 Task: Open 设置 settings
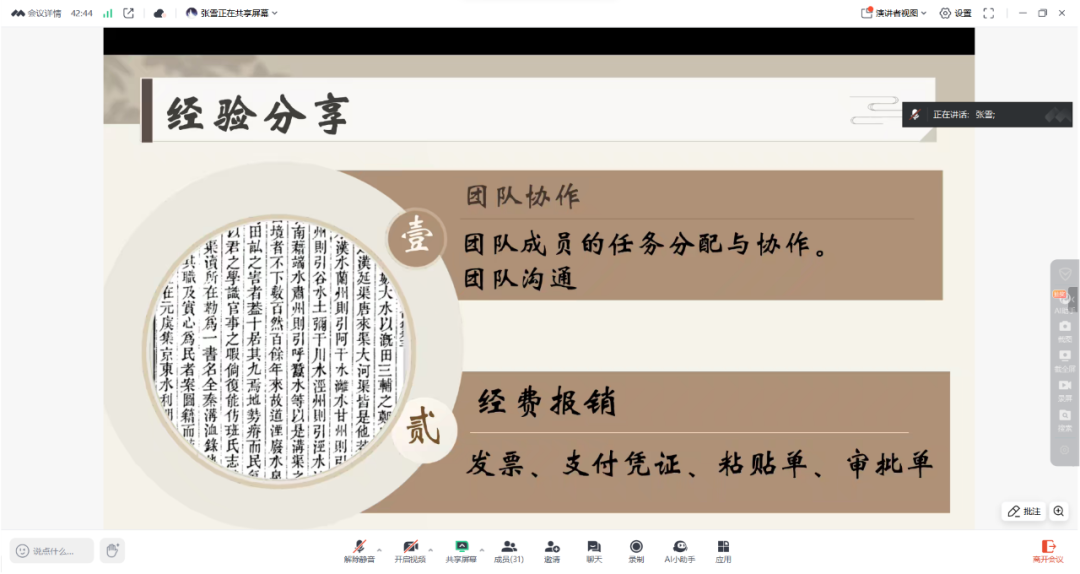tap(955, 13)
